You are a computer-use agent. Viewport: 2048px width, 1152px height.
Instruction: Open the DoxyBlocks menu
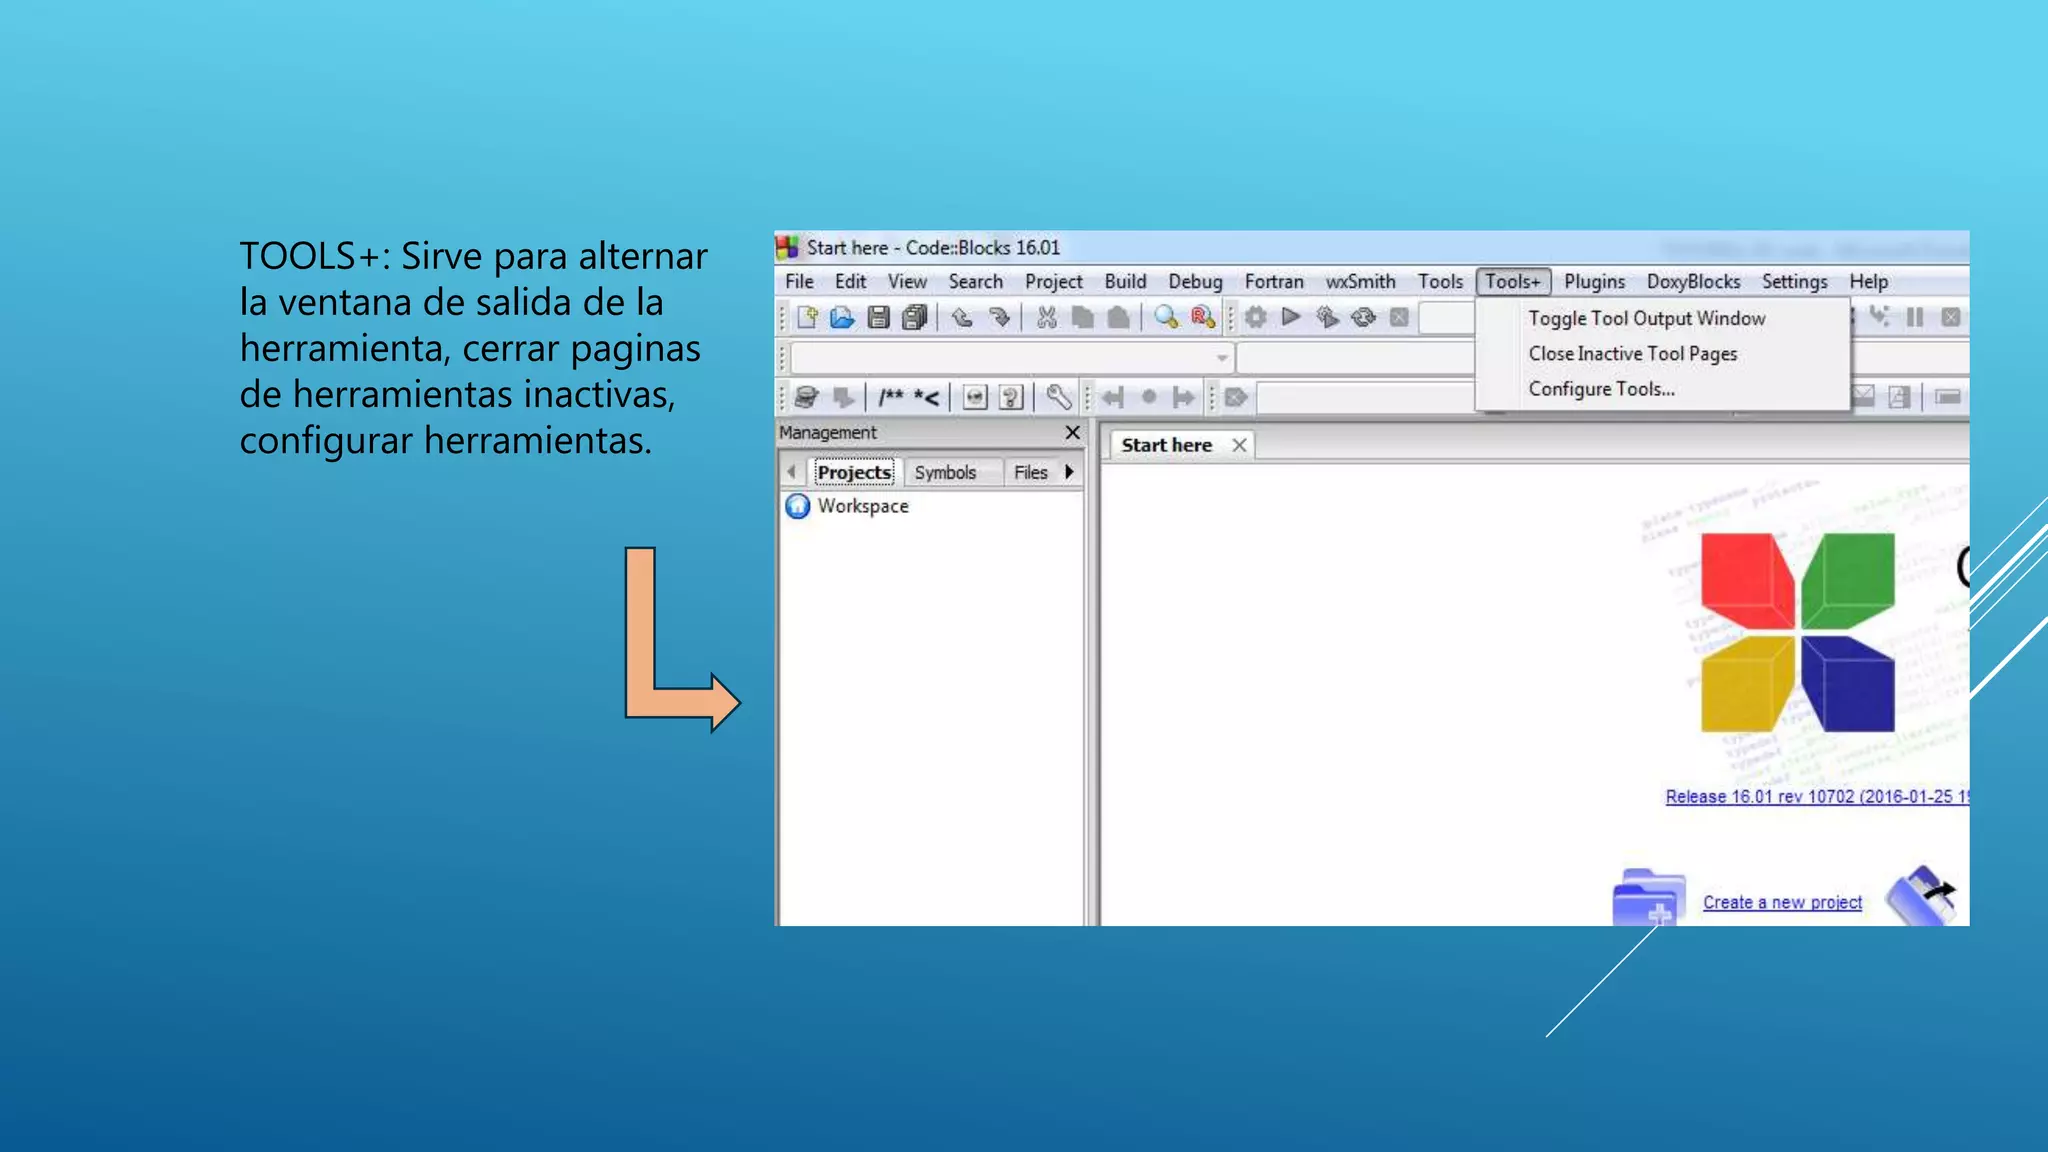[x=1693, y=282]
